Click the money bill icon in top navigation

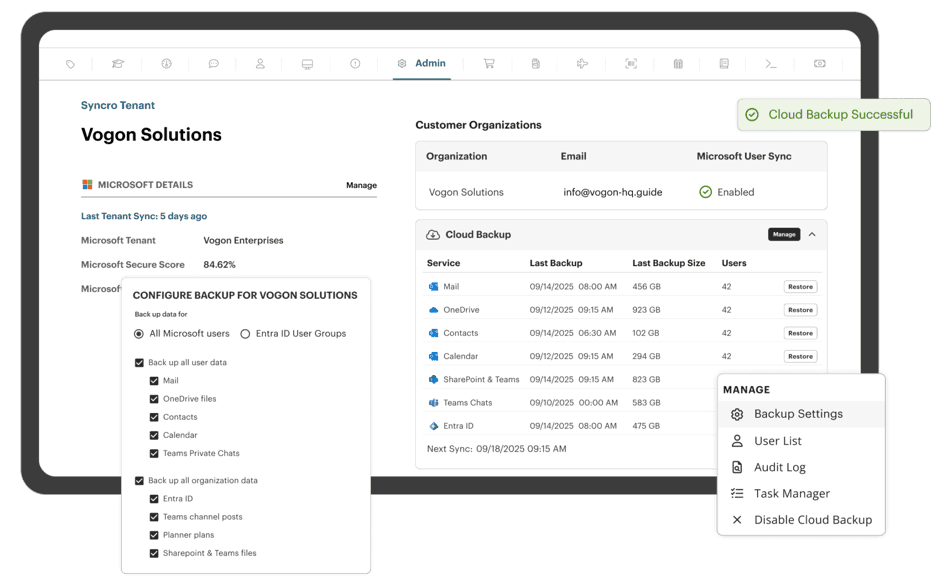(820, 64)
